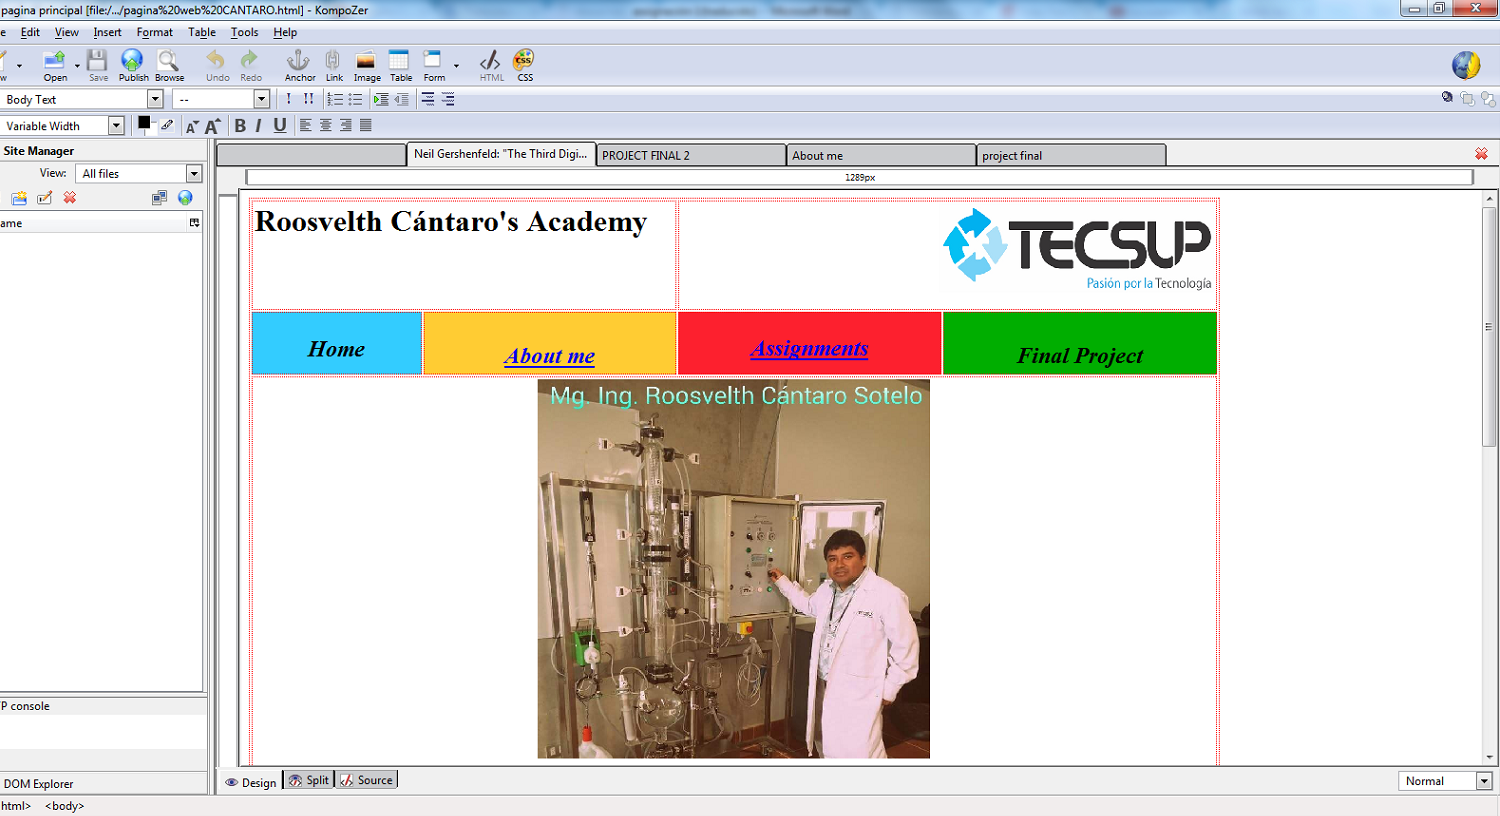The image size is (1500, 816).
Task: Publish the page using the main toolbar Publish icon
Action: coord(133,65)
